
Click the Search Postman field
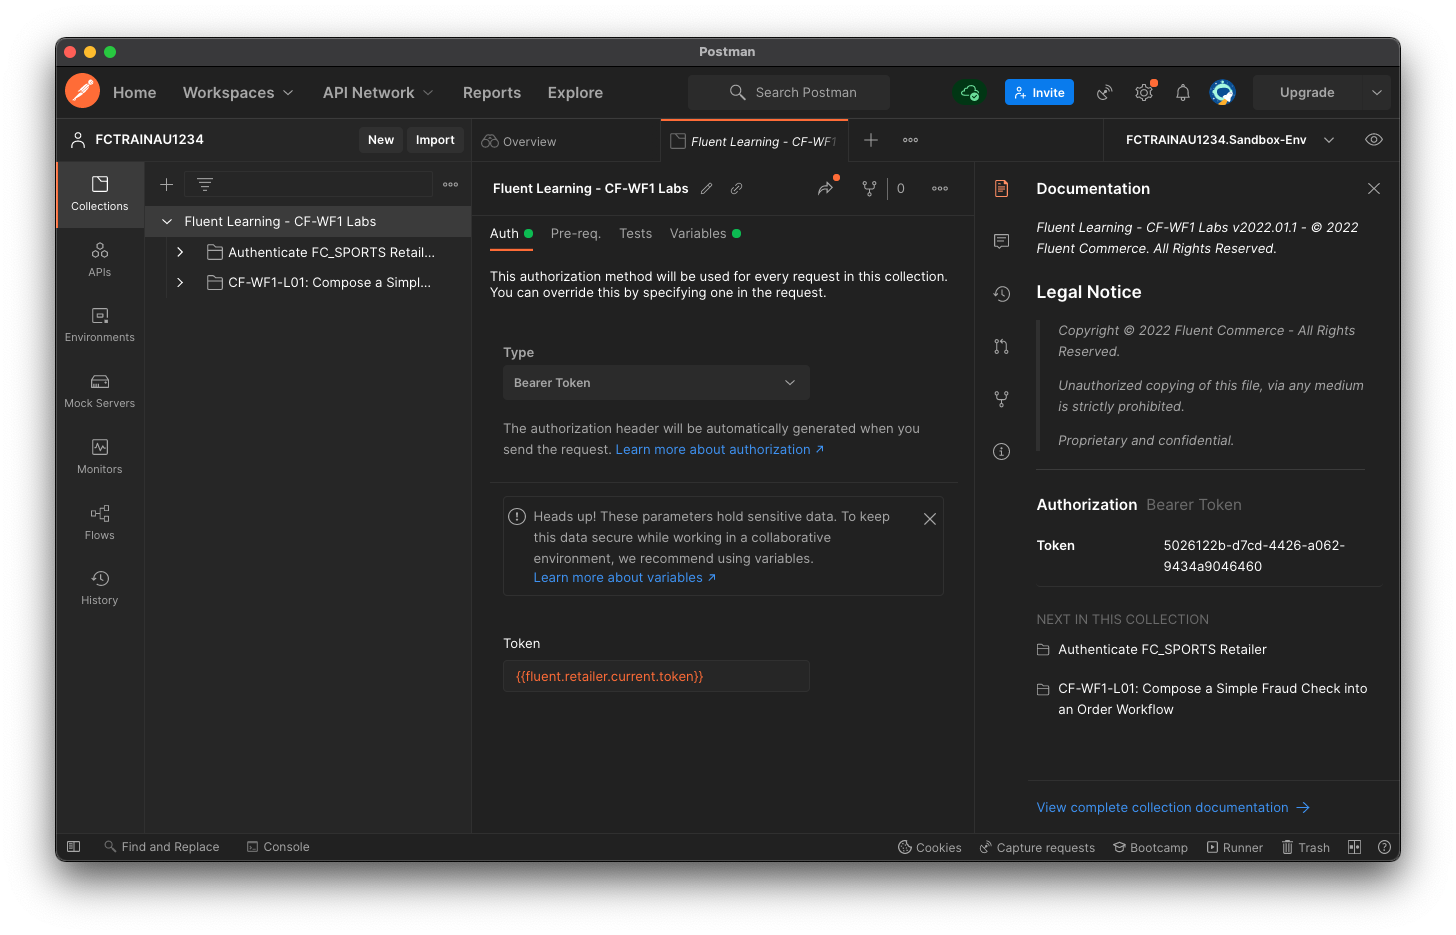789,92
